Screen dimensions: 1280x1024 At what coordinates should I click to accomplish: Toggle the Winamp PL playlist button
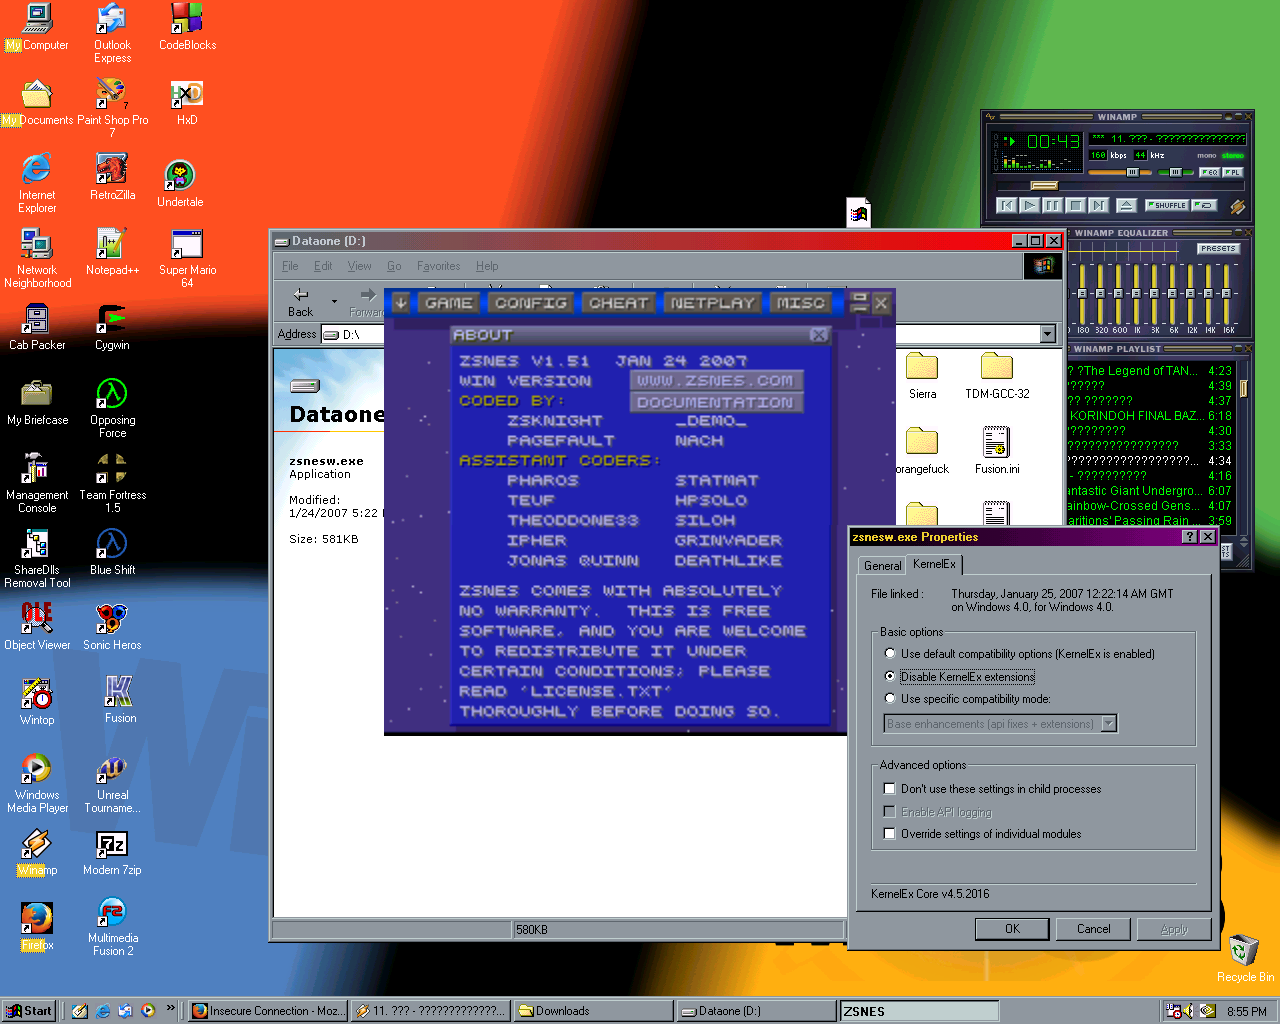(1233, 172)
